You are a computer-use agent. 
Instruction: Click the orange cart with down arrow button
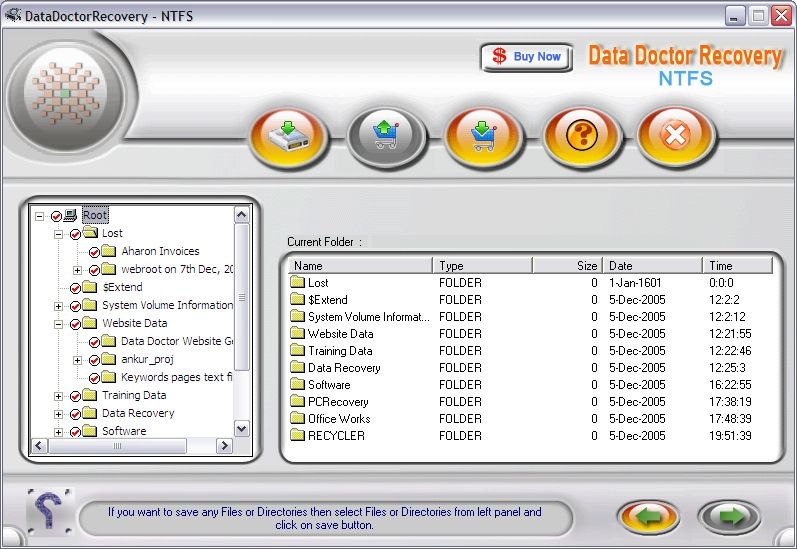click(484, 137)
